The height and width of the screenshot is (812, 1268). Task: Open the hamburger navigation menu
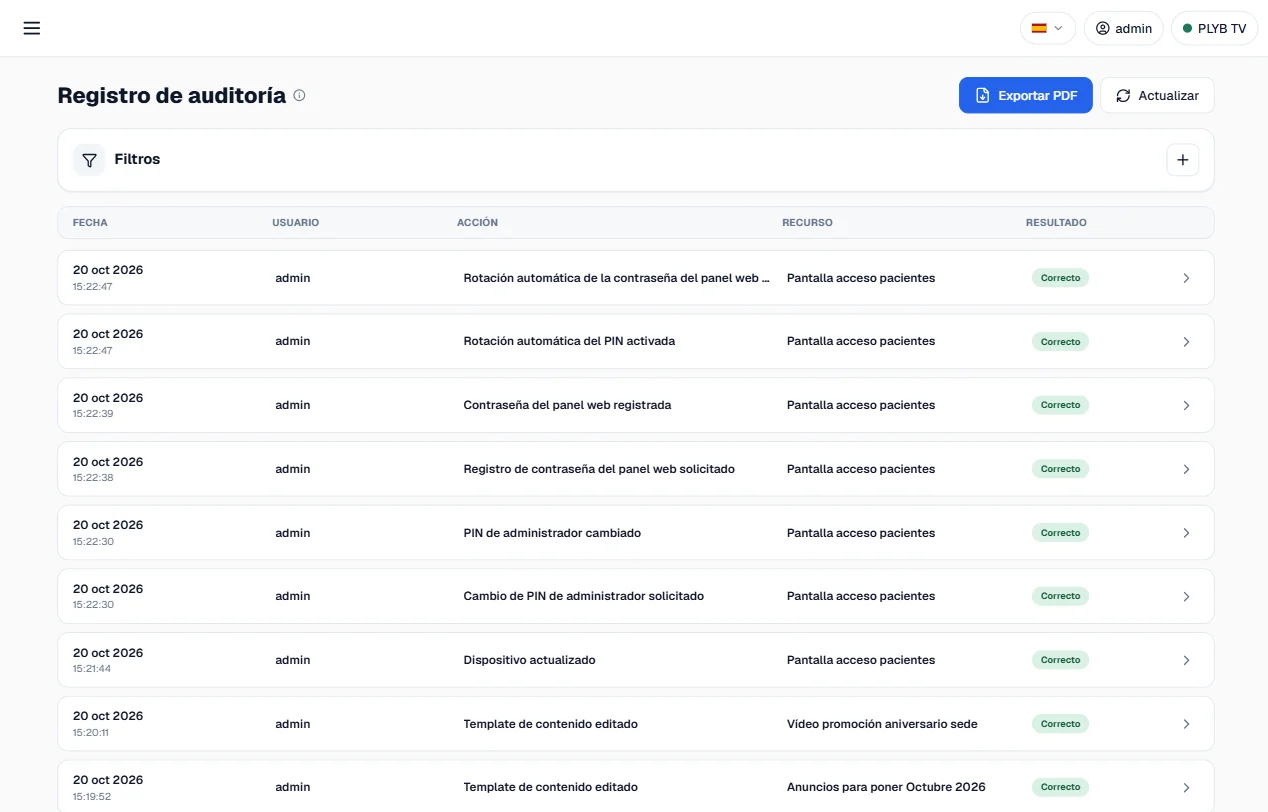pos(32,28)
